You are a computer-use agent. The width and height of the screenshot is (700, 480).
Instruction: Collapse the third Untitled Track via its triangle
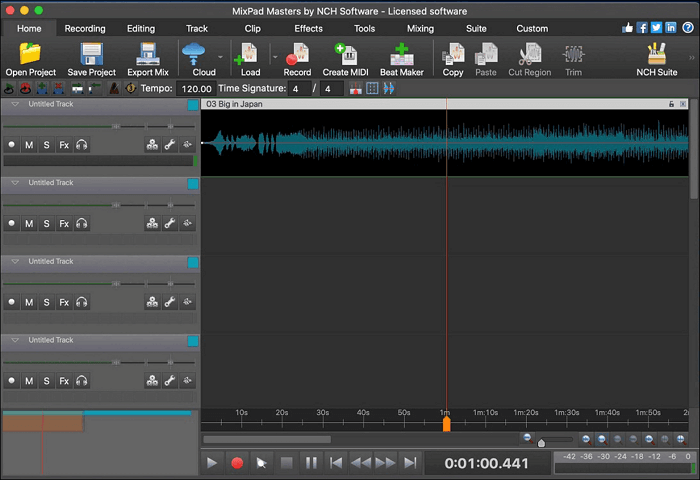15,261
